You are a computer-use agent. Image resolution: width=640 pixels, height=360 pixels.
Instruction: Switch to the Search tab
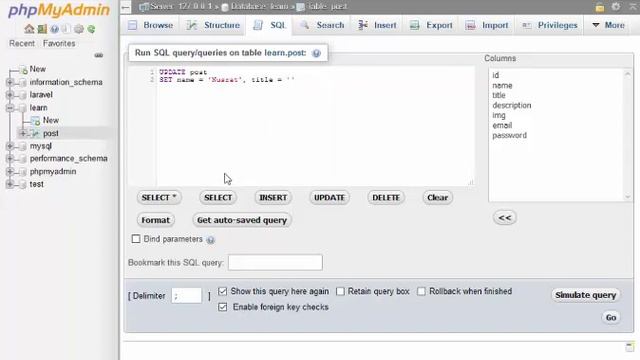pyautogui.click(x=322, y=25)
